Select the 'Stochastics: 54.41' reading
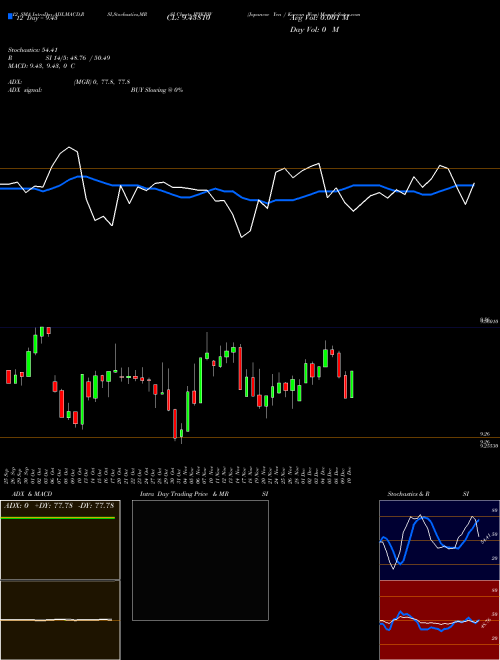Viewport: 500px width, 660px height. (x=32, y=50)
